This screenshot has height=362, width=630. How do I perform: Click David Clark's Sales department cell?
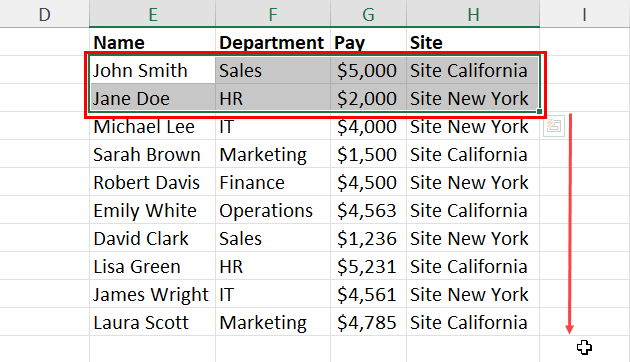click(x=273, y=238)
